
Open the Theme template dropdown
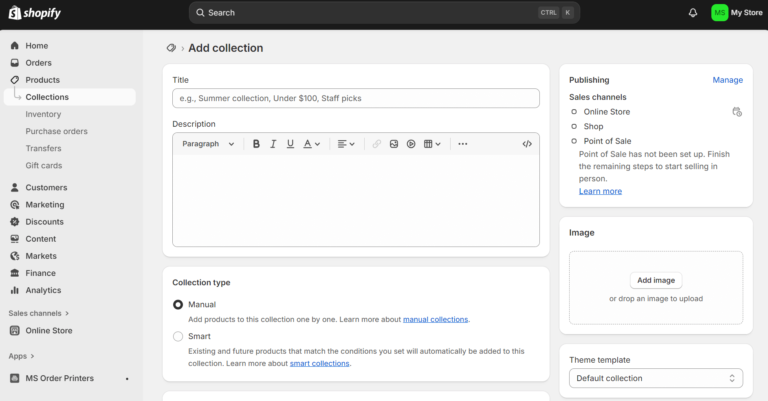656,378
